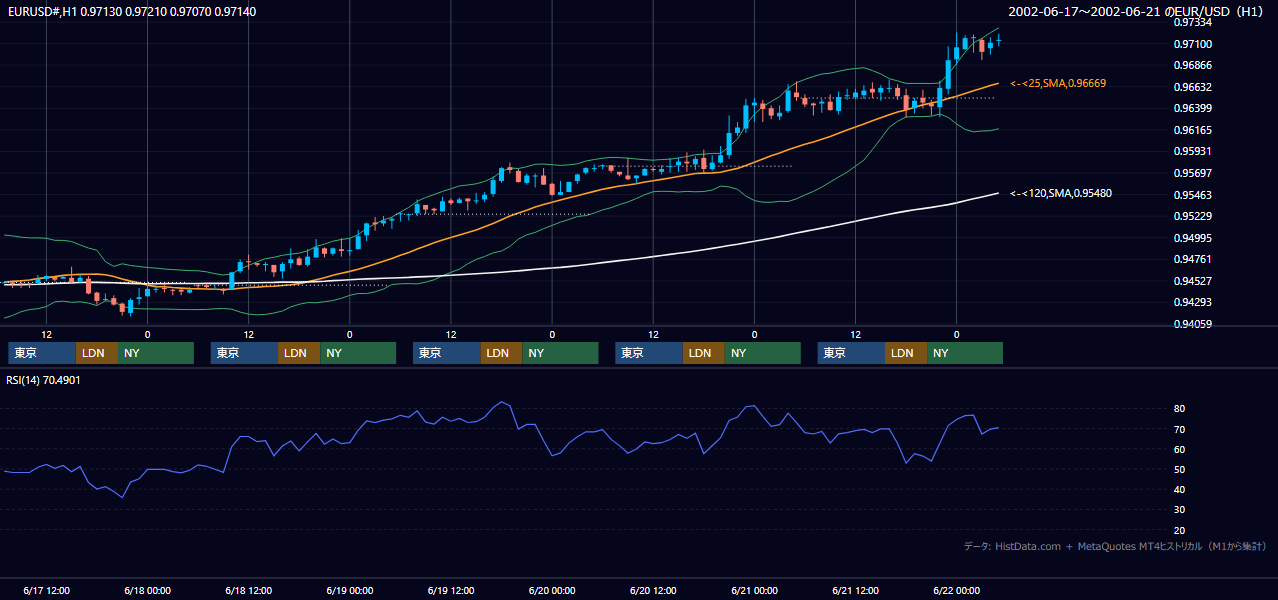This screenshot has height=600, width=1278.
Task: Select the 6/19 12:00 time axis label
Action: [450, 590]
